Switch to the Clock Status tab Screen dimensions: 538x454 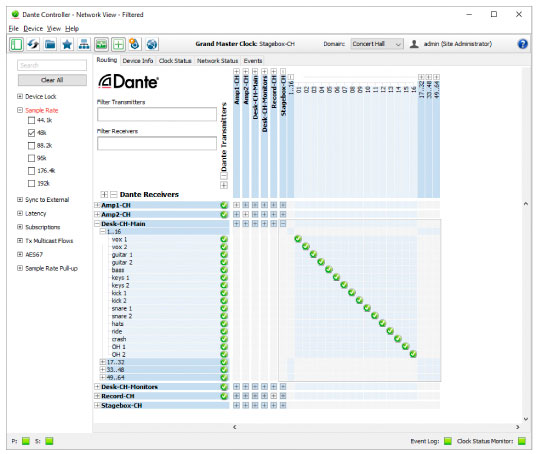point(175,61)
